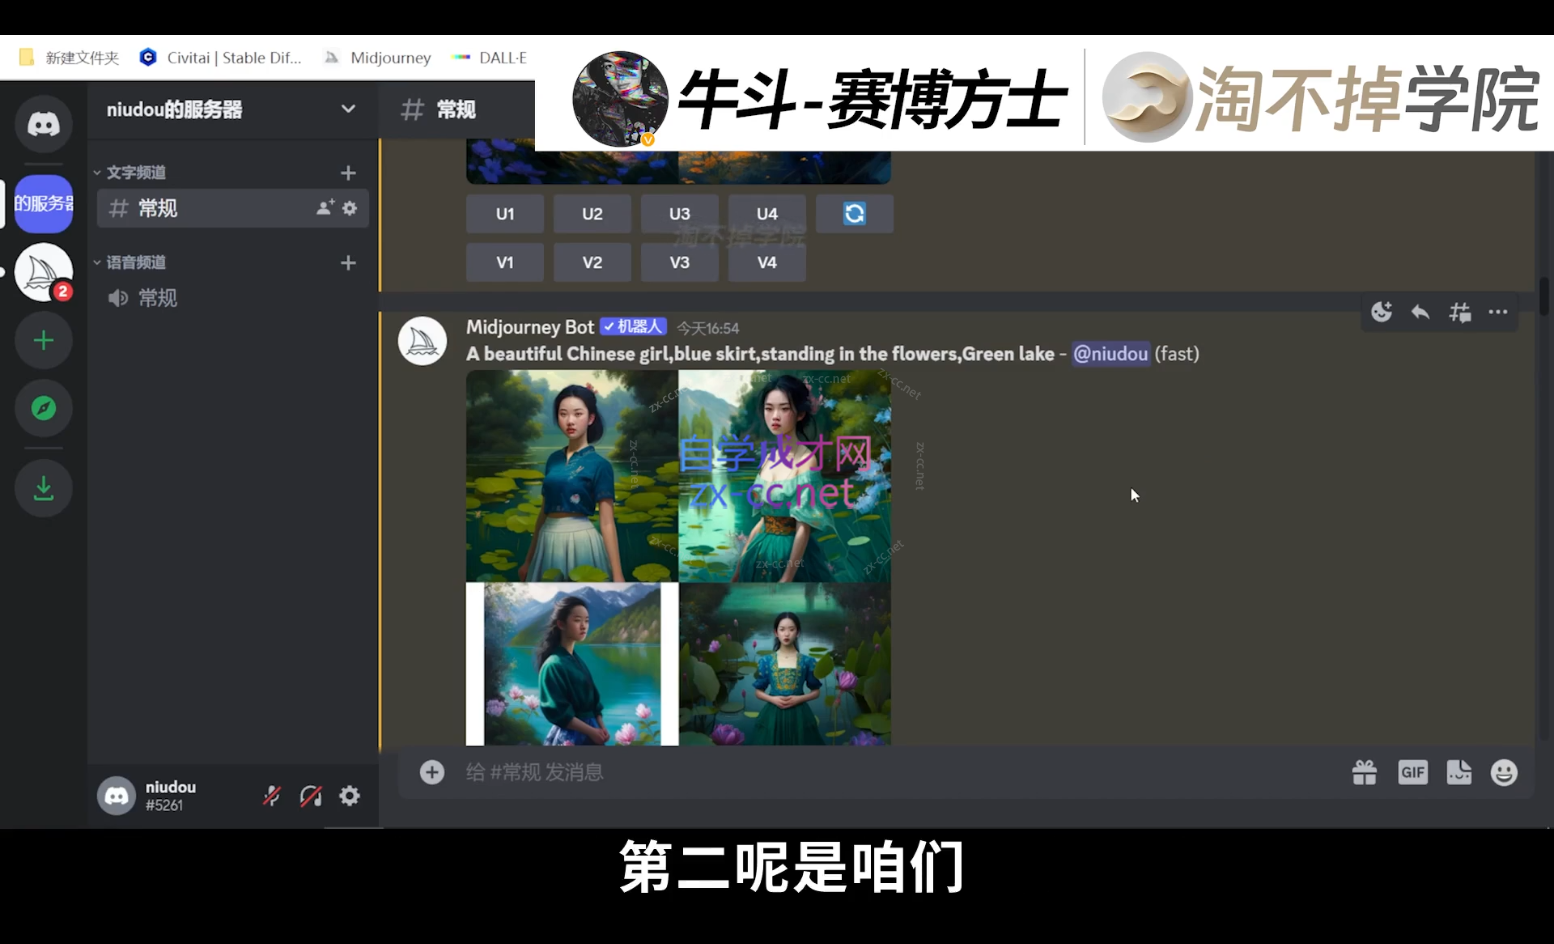
Task: Click the download apps icon
Action: [43, 488]
